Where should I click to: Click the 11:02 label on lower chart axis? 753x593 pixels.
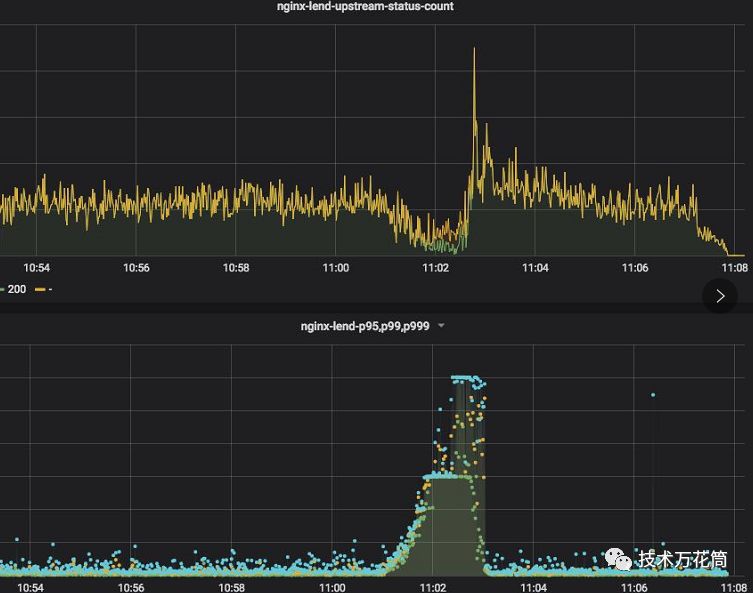tap(433, 587)
